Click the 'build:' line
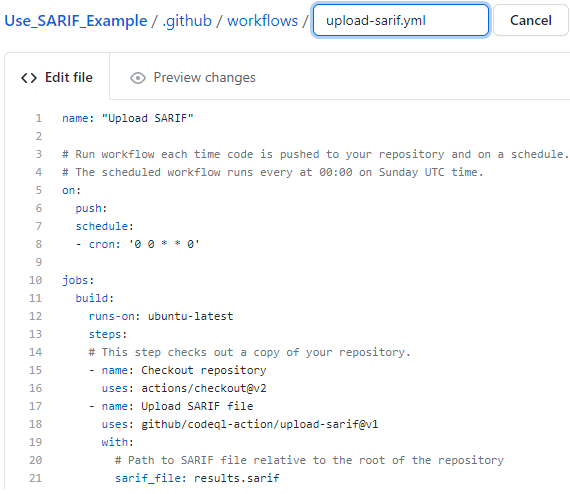 click(x=95, y=298)
